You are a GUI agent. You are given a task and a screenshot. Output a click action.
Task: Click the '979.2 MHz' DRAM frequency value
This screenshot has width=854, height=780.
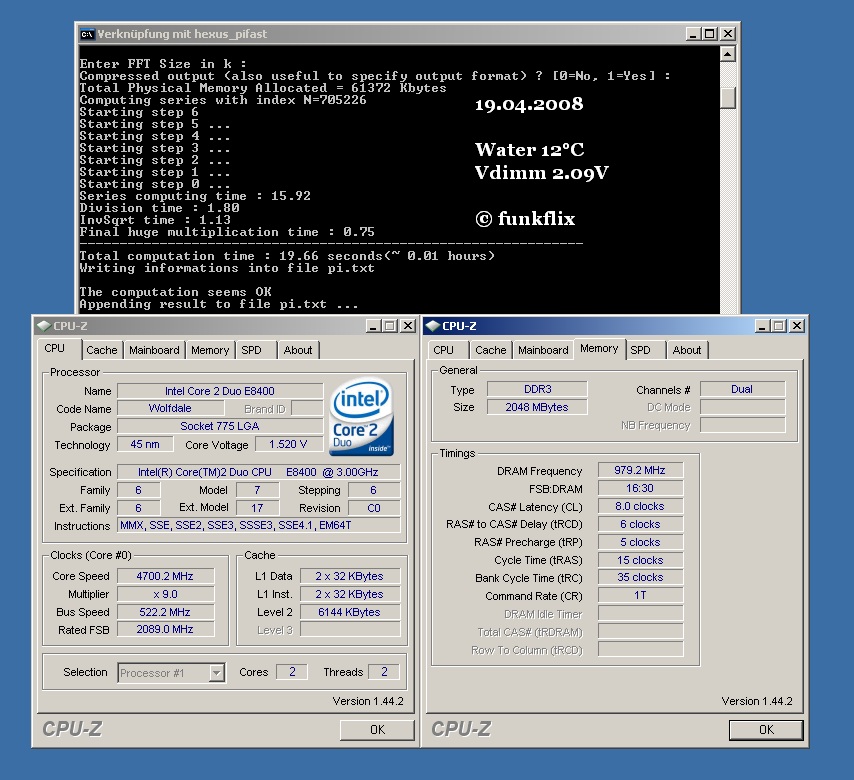click(640, 471)
